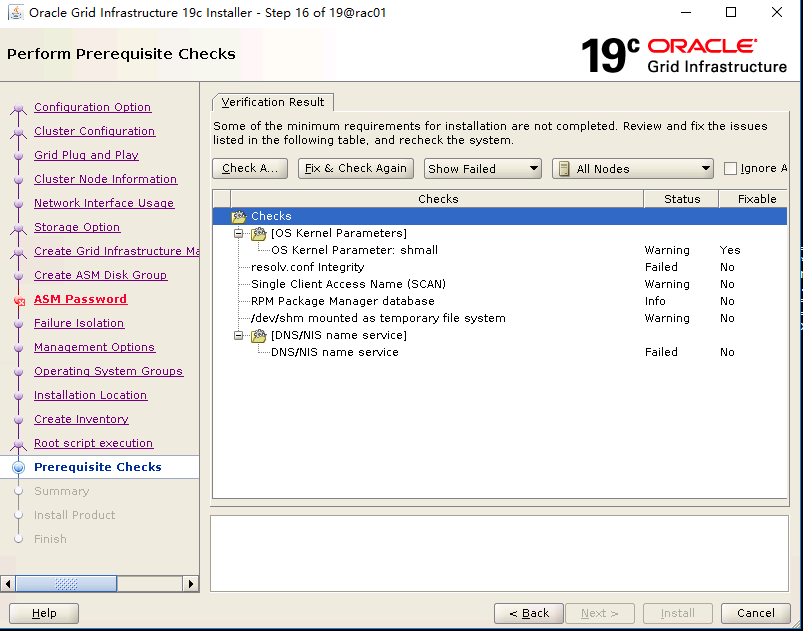Open the ASM Password step link

(80, 299)
